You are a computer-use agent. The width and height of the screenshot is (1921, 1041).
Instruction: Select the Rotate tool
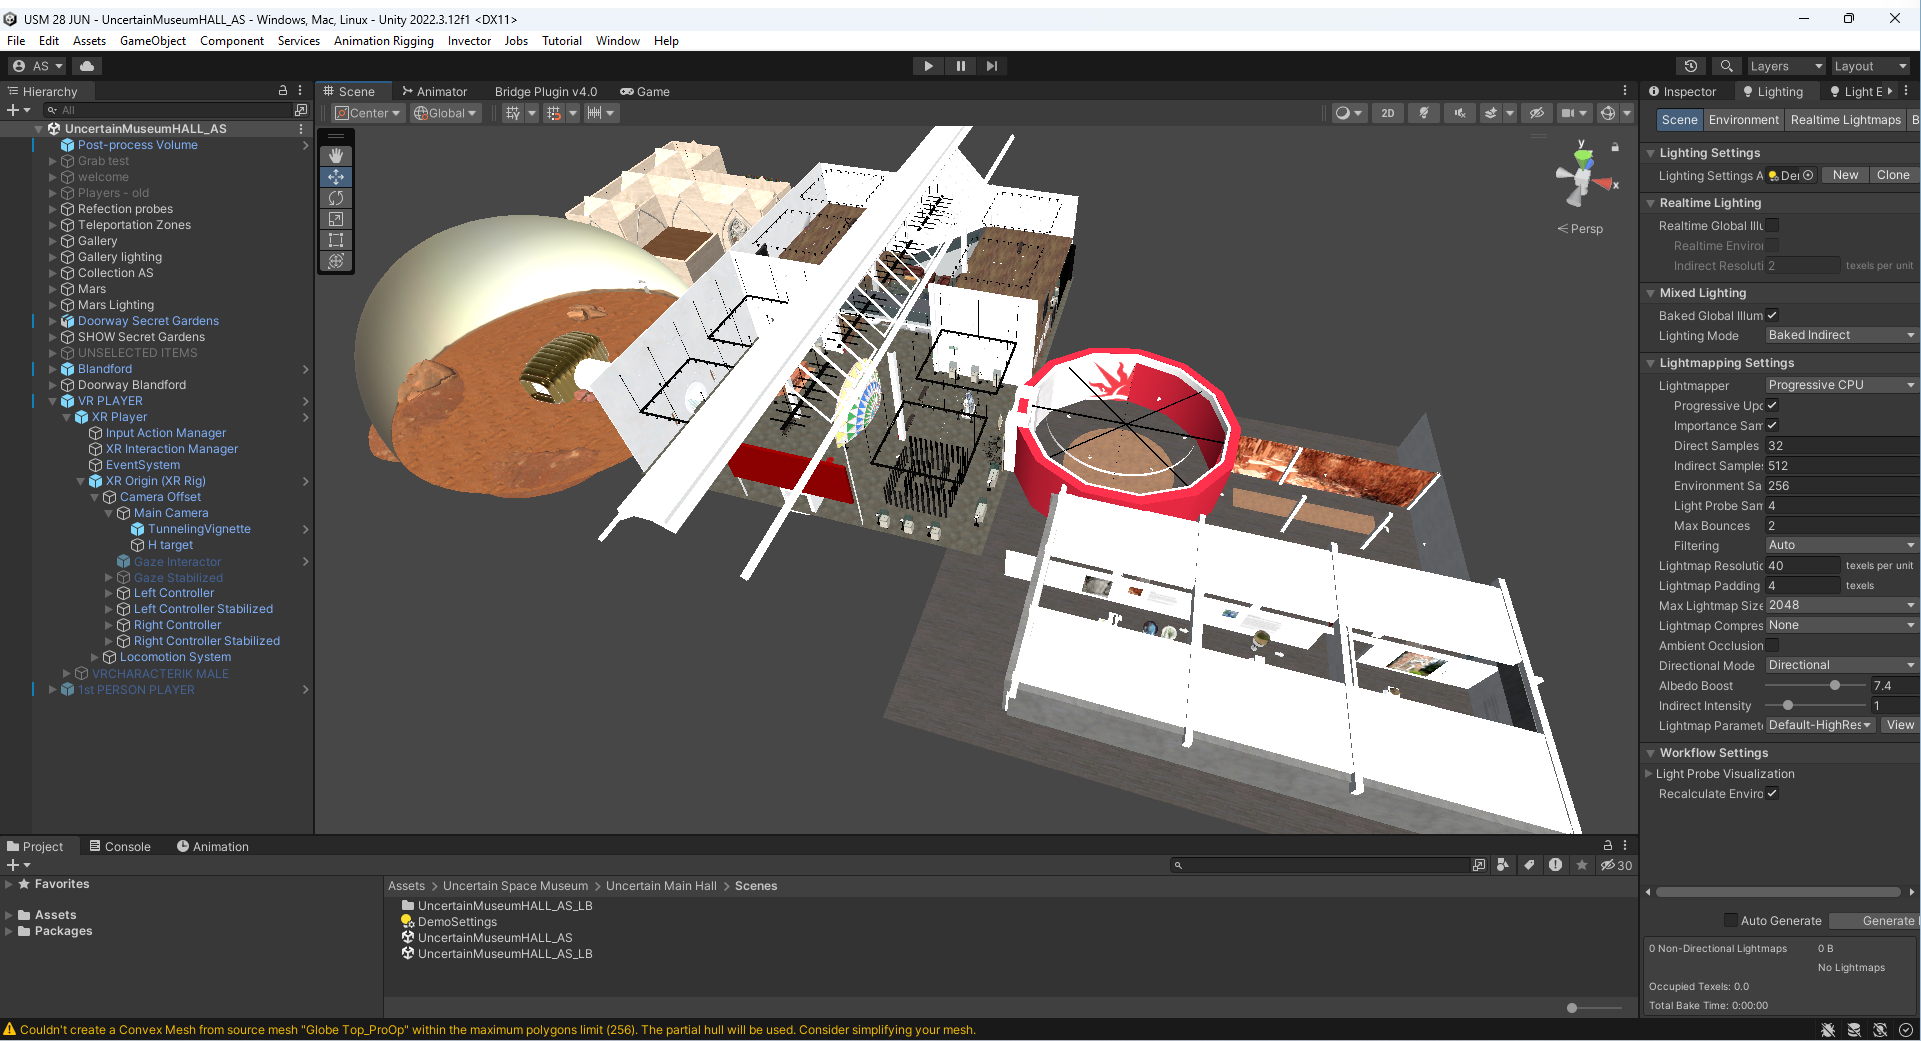(336, 198)
